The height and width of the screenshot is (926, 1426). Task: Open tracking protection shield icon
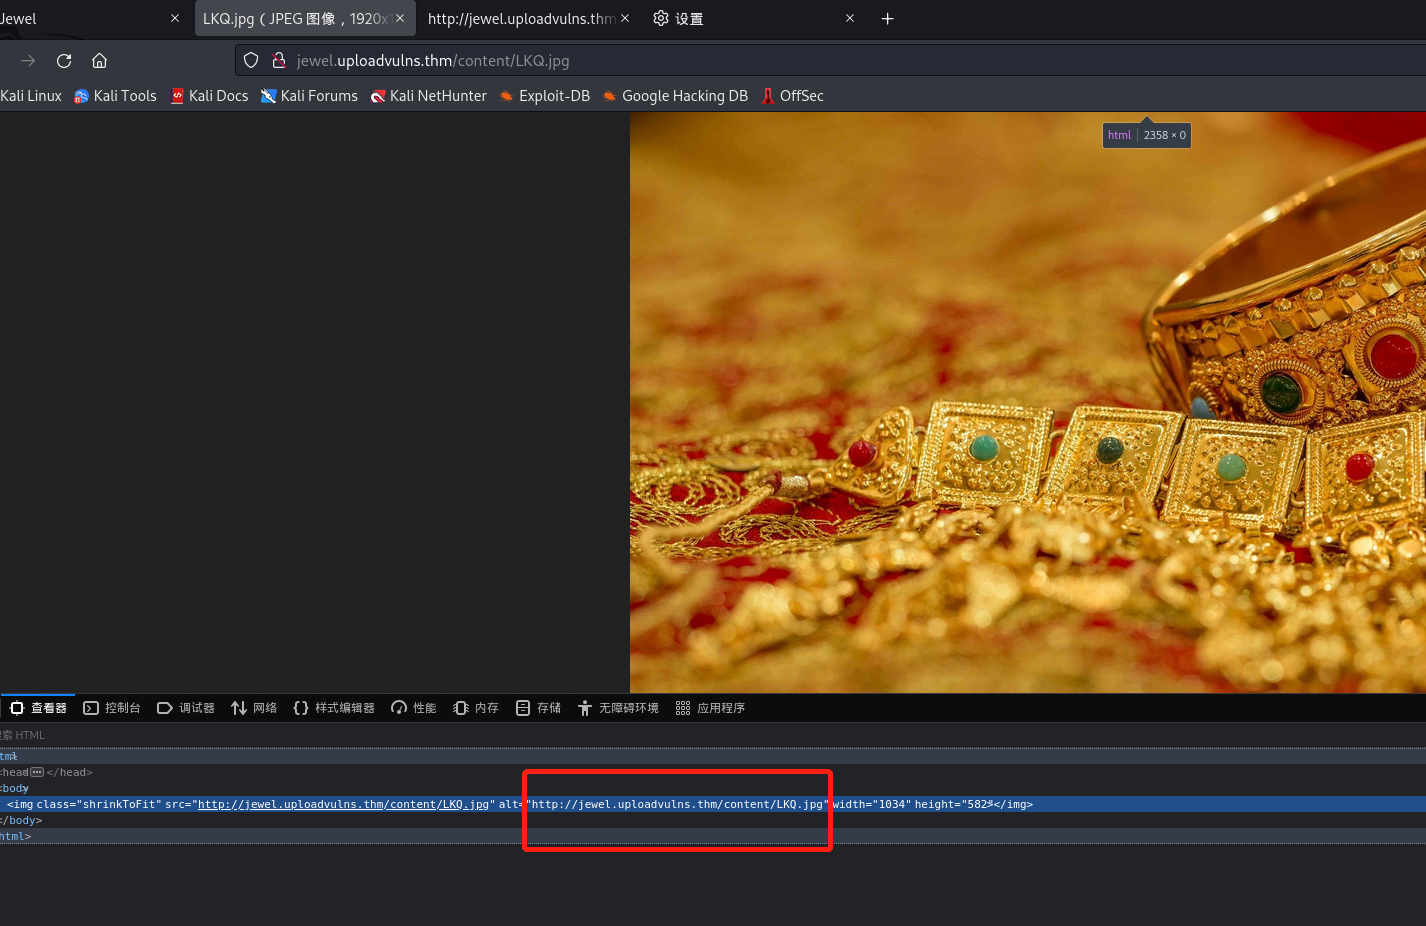[251, 61]
